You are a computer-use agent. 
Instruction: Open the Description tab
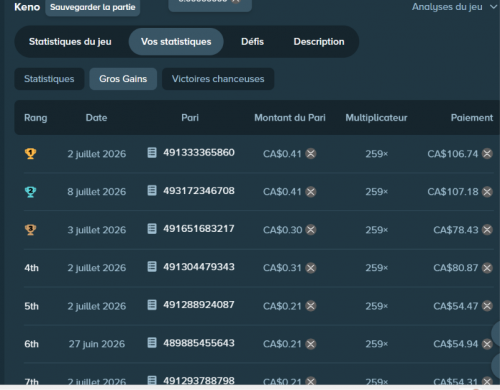click(x=319, y=42)
